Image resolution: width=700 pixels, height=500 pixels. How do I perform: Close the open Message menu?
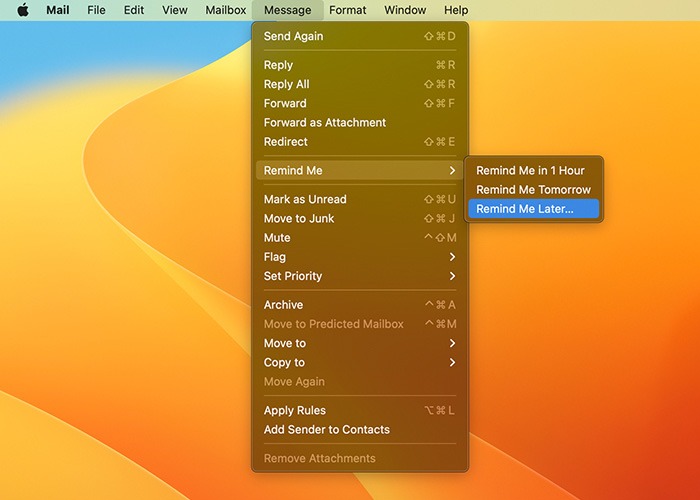[x=288, y=10]
